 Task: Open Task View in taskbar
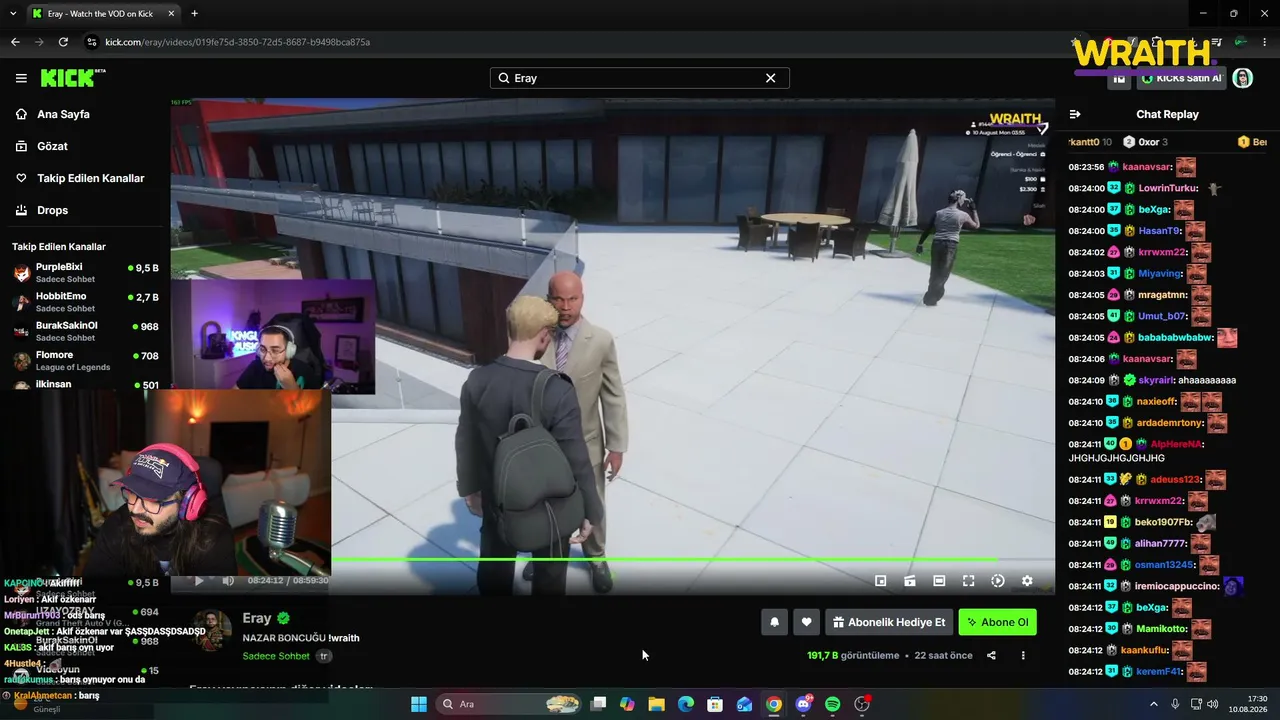[598, 704]
